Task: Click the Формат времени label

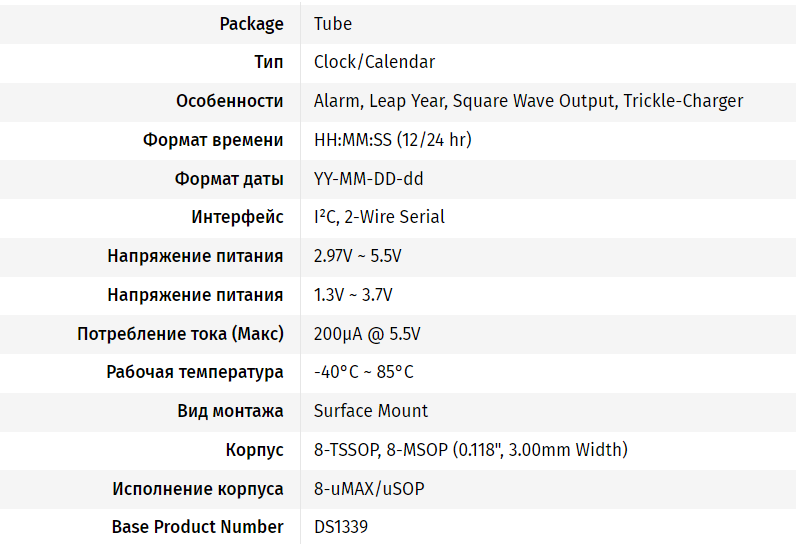Action: [213, 140]
